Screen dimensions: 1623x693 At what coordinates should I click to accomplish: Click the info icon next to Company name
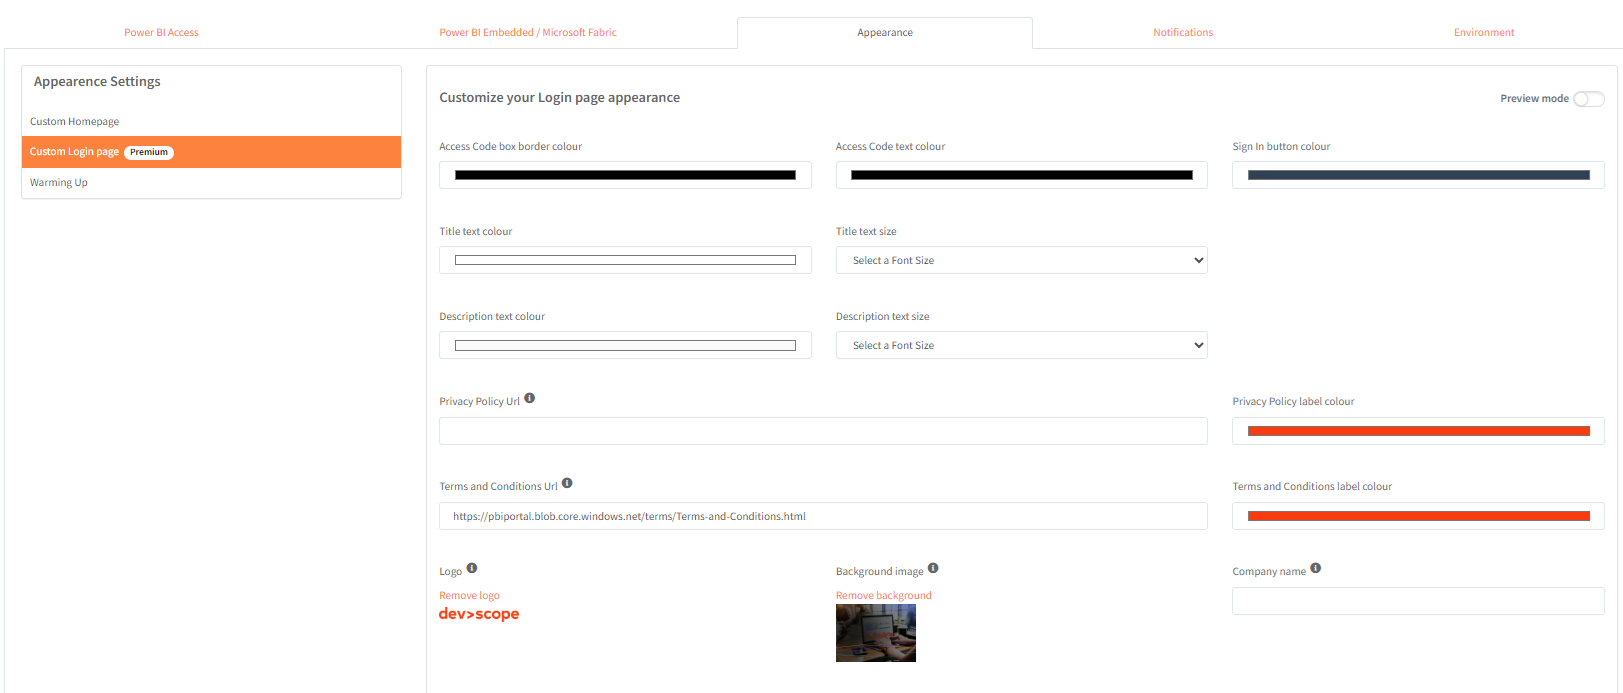point(1316,568)
